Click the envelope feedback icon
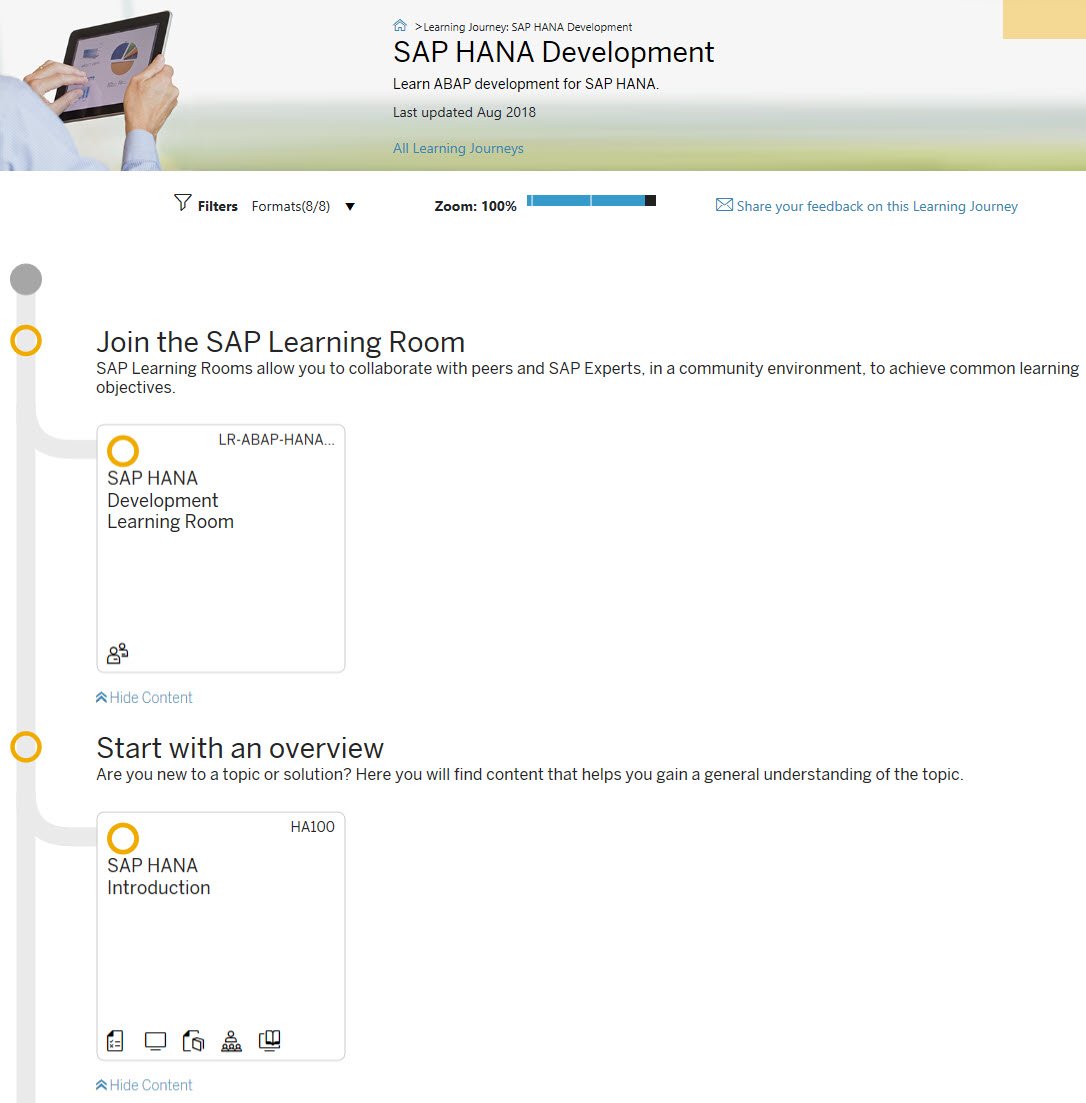The height and width of the screenshot is (1103, 1086). [724, 205]
